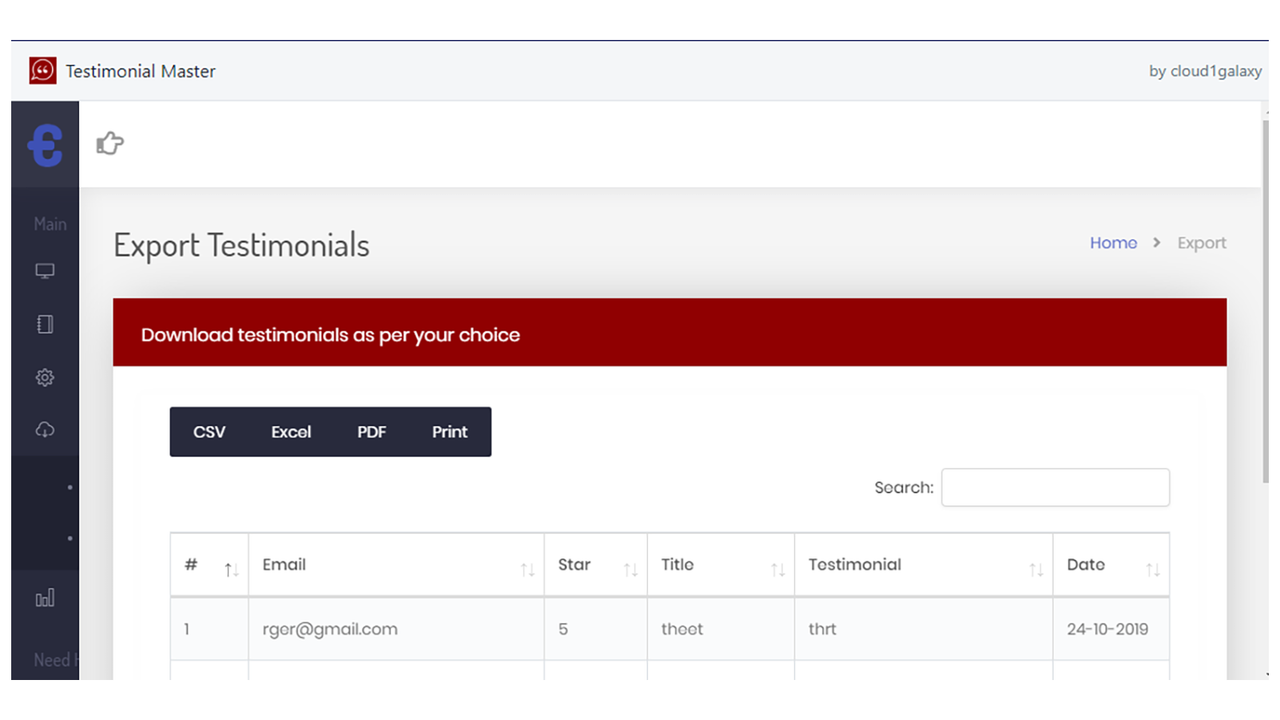Open analytics via the bar chart icon
Screen dimensions: 1280x720
click(44, 597)
